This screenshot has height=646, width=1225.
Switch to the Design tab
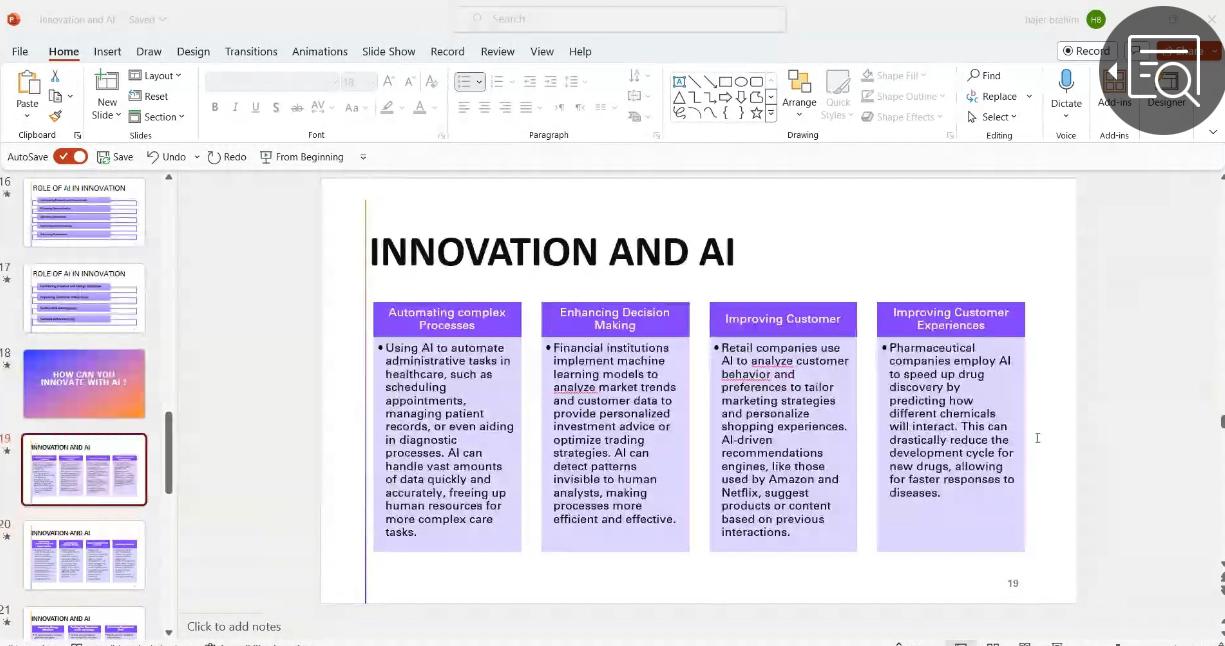193,51
